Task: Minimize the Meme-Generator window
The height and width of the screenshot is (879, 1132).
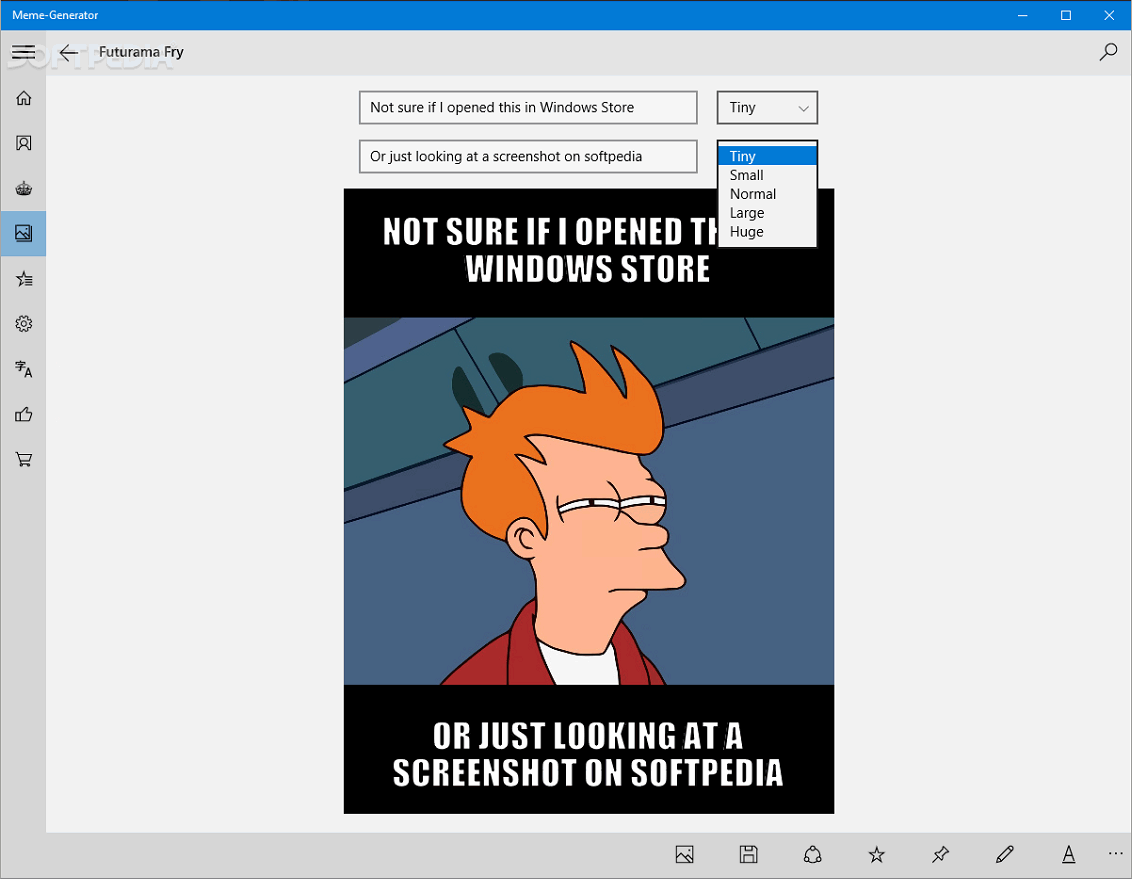Action: [x=1022, y=15]
